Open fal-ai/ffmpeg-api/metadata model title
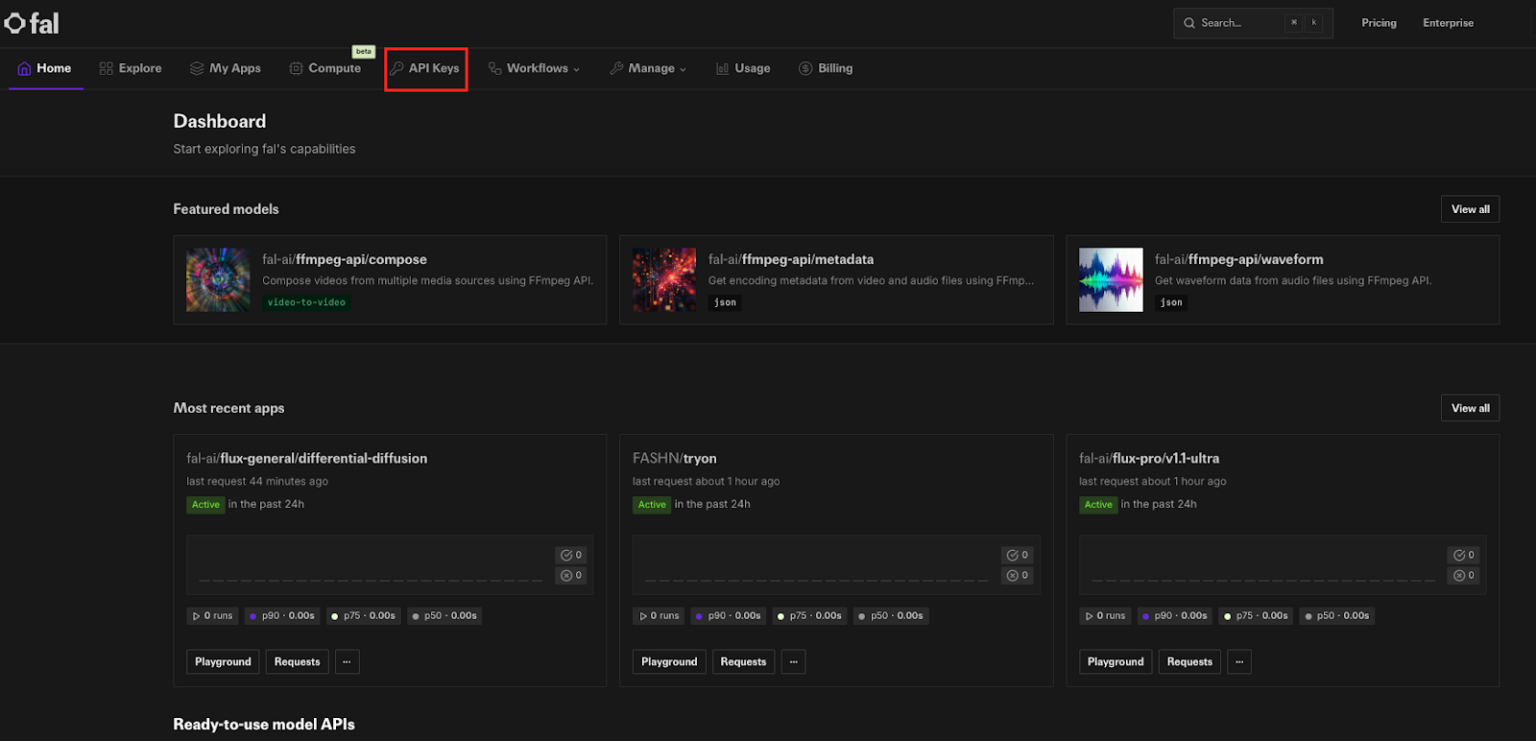This screenshot has height=741, width=1536. [x=791, y=259]
